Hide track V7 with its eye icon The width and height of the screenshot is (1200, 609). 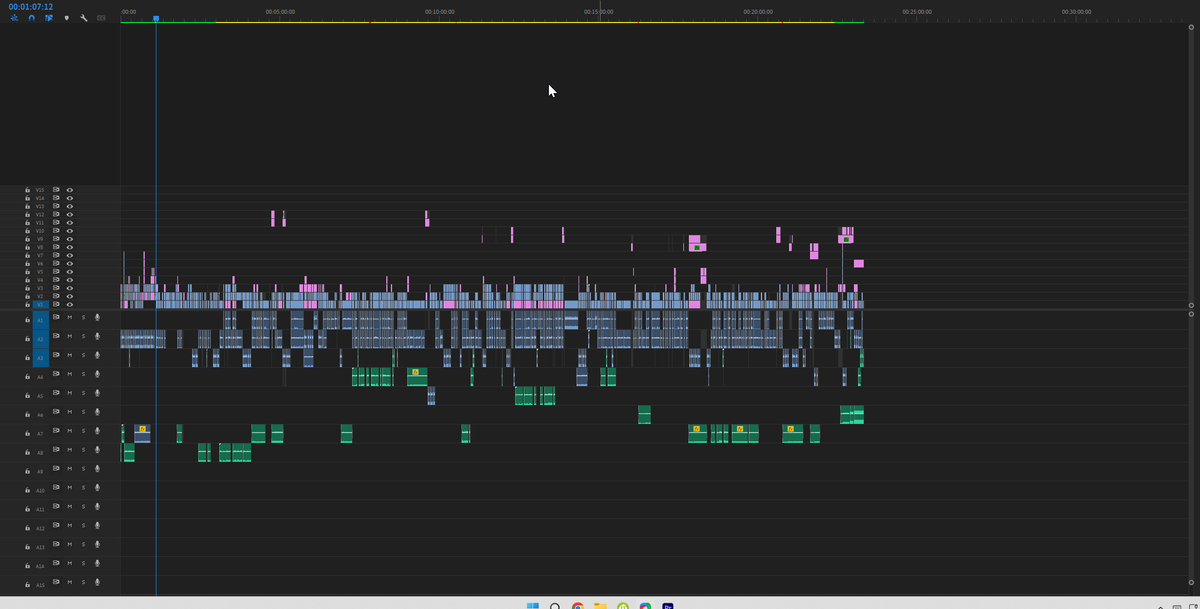[x=70, y=255]
